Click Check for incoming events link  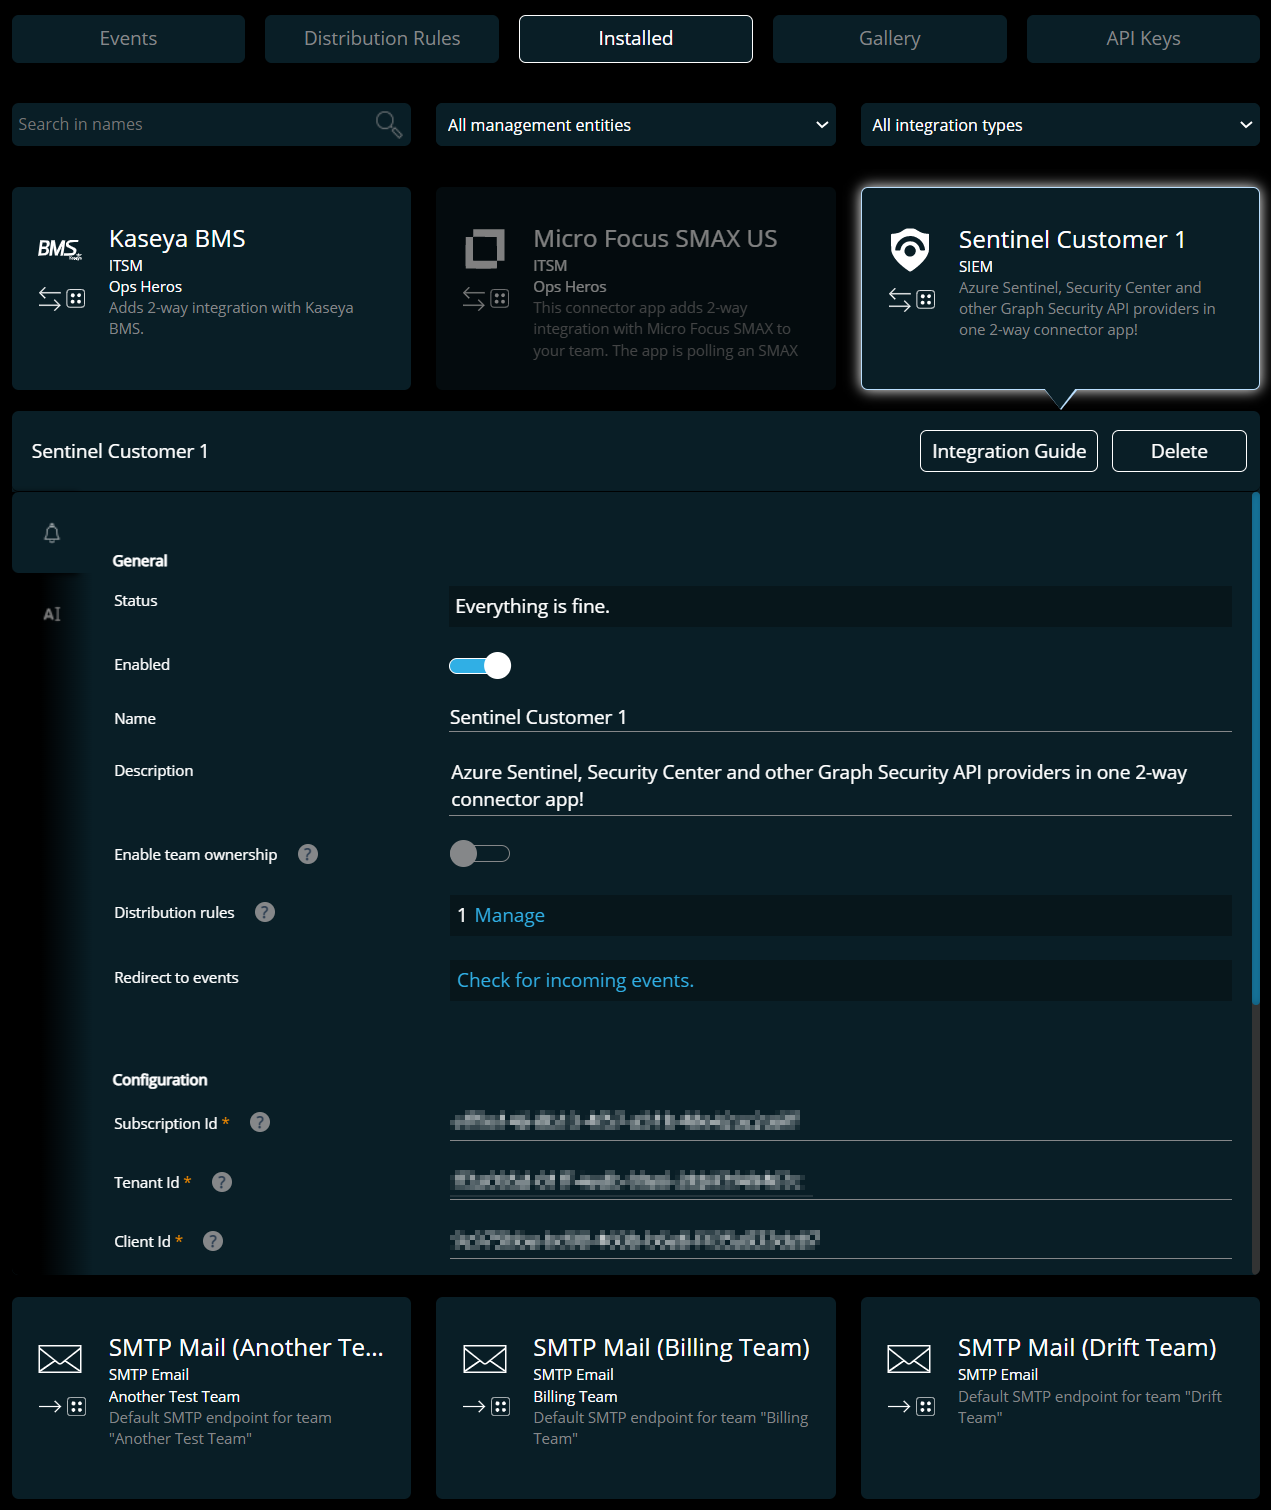pos(575,980)
